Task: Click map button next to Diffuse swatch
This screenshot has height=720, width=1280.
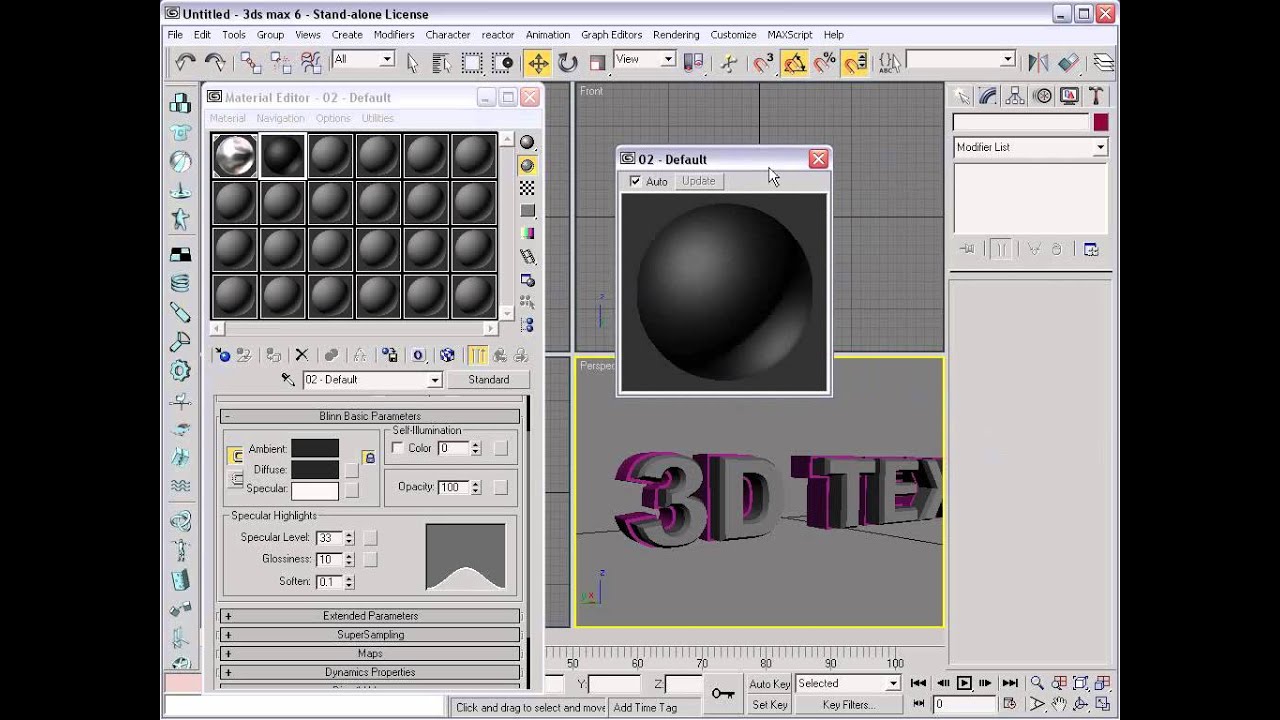Action: 352,469
